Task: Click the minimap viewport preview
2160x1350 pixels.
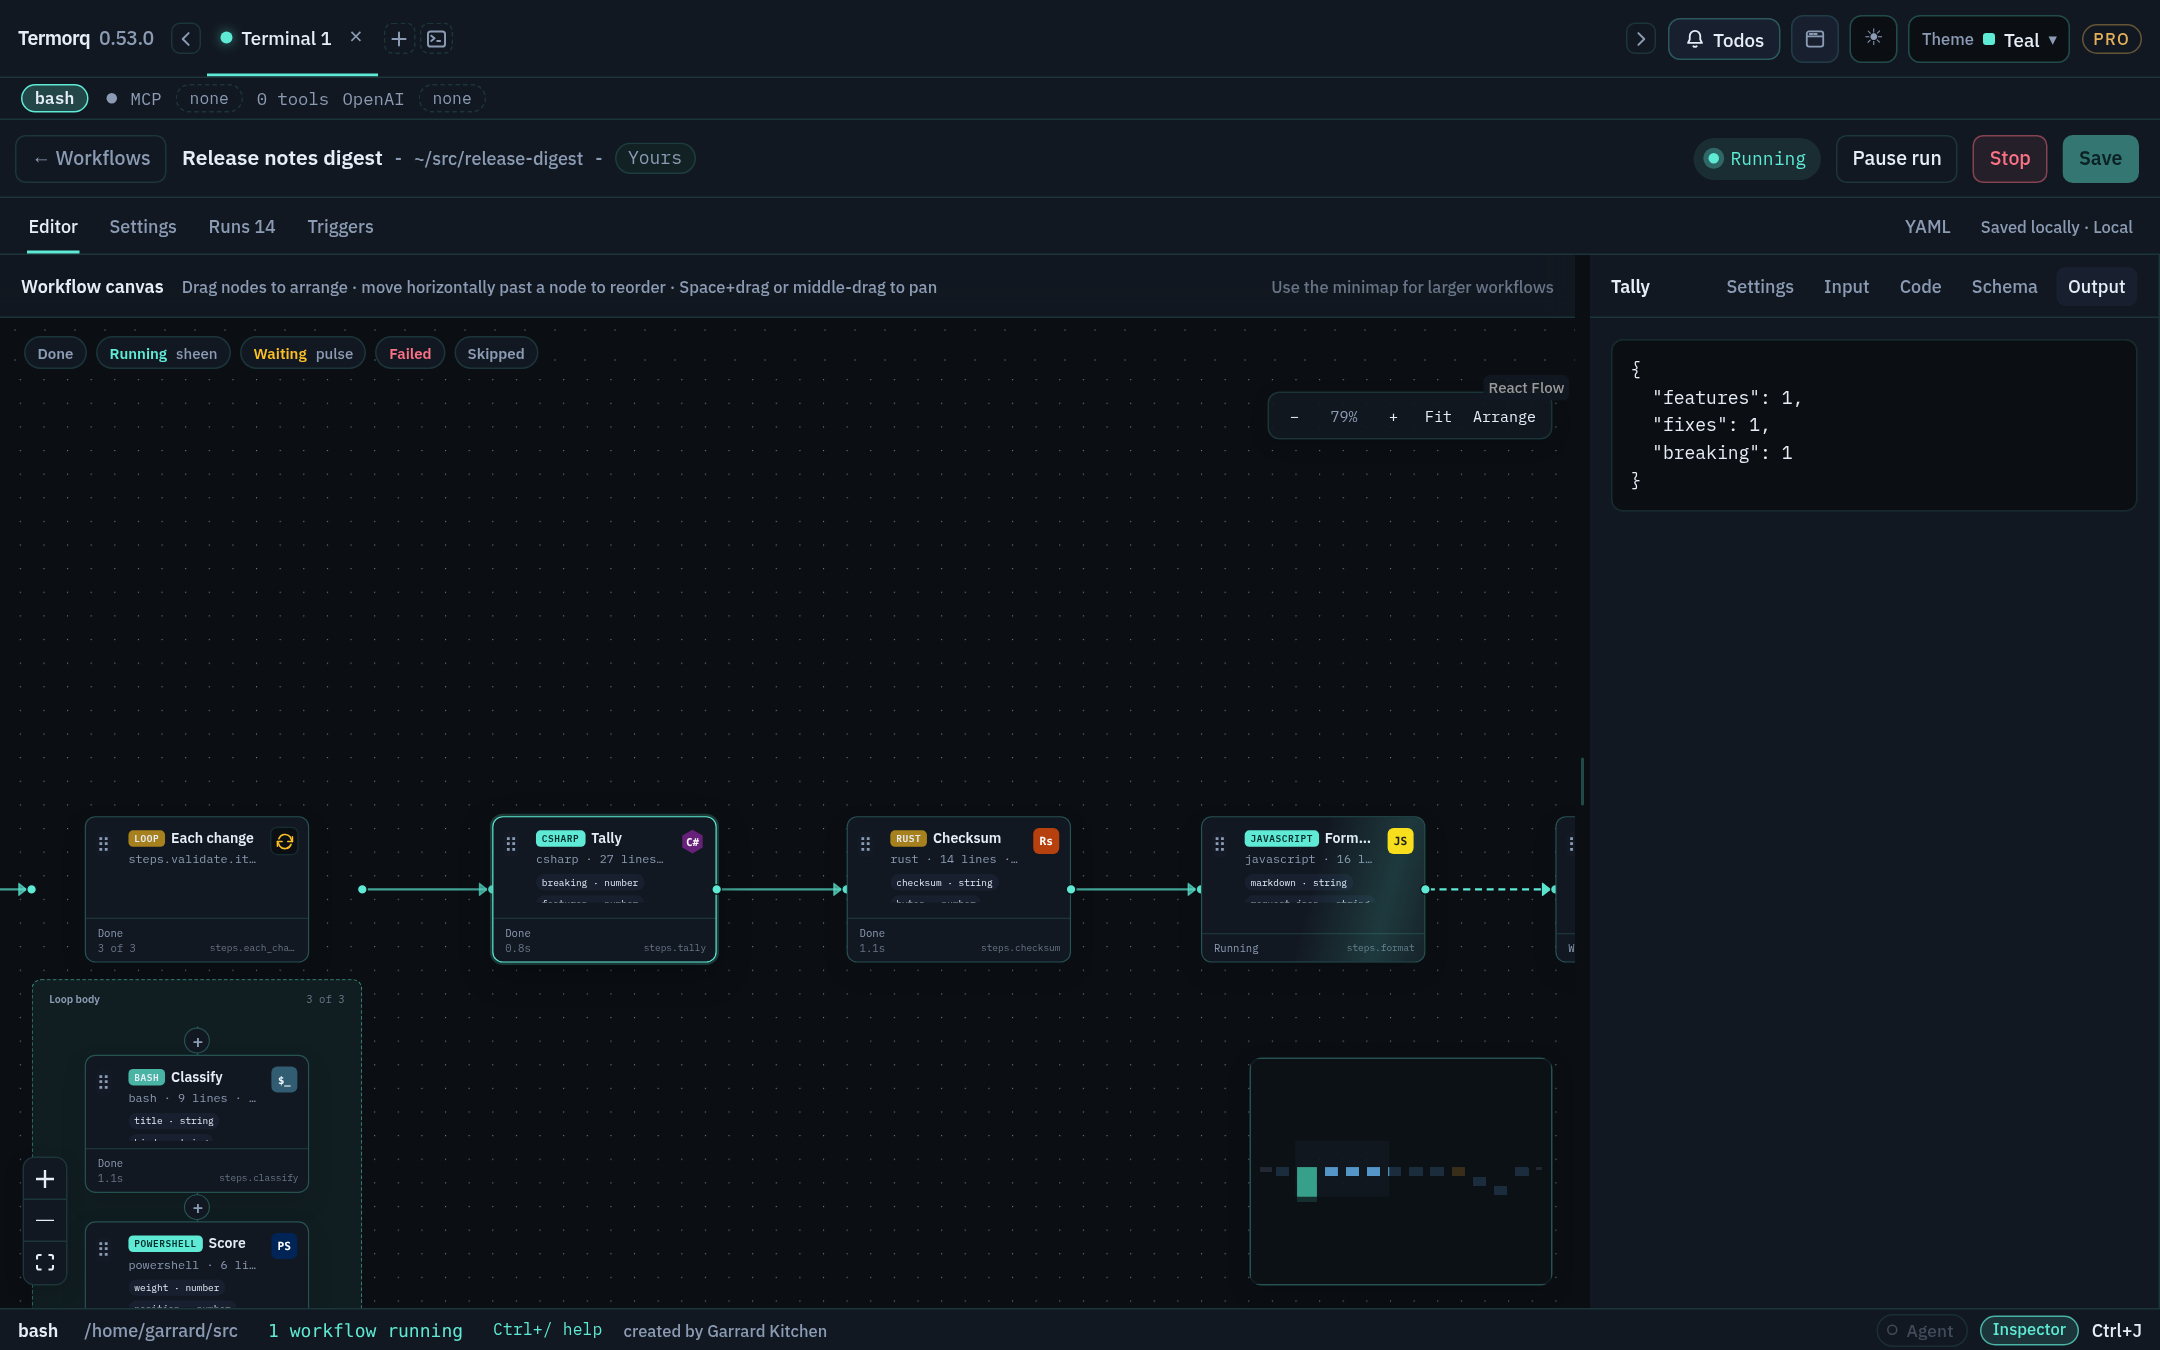Action: click(x=1400, y=1171)
